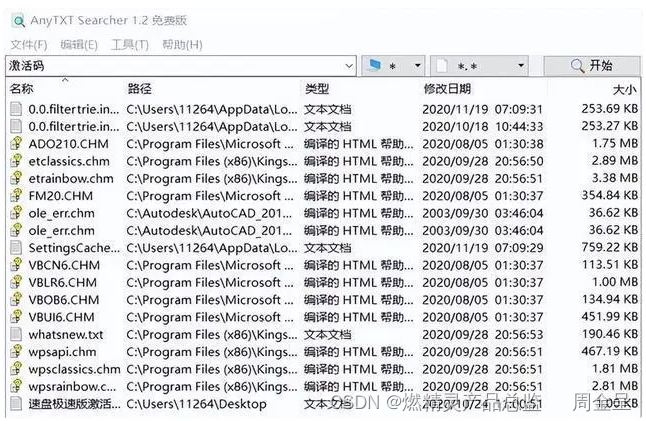Click the text file icon of the 253.69 KB filtertrie row
646x421 pixels.
(16, 109)
